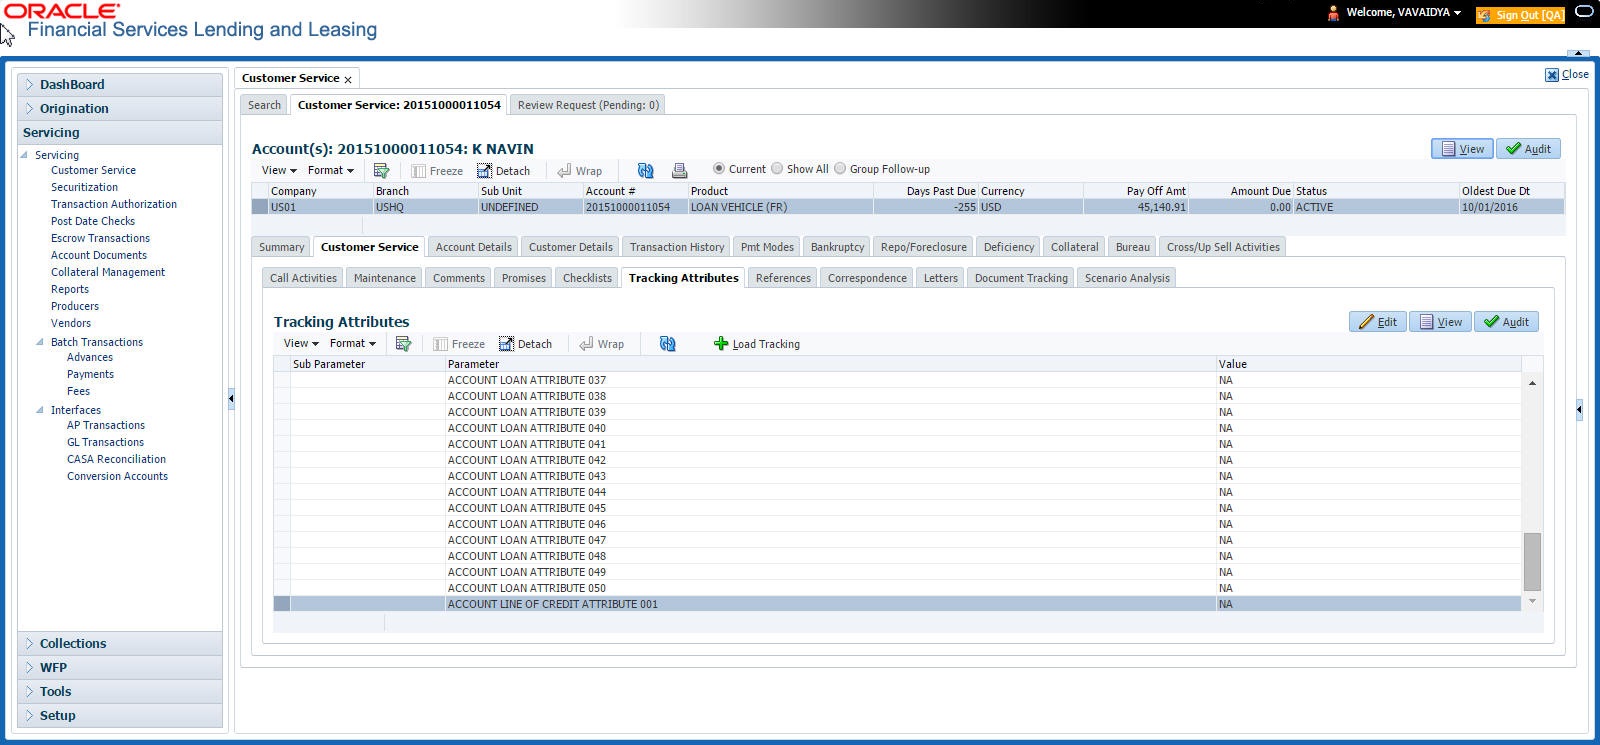Open the account table View menu
This screenshot has width=1600, height=745.
click(x=279, y=170)
